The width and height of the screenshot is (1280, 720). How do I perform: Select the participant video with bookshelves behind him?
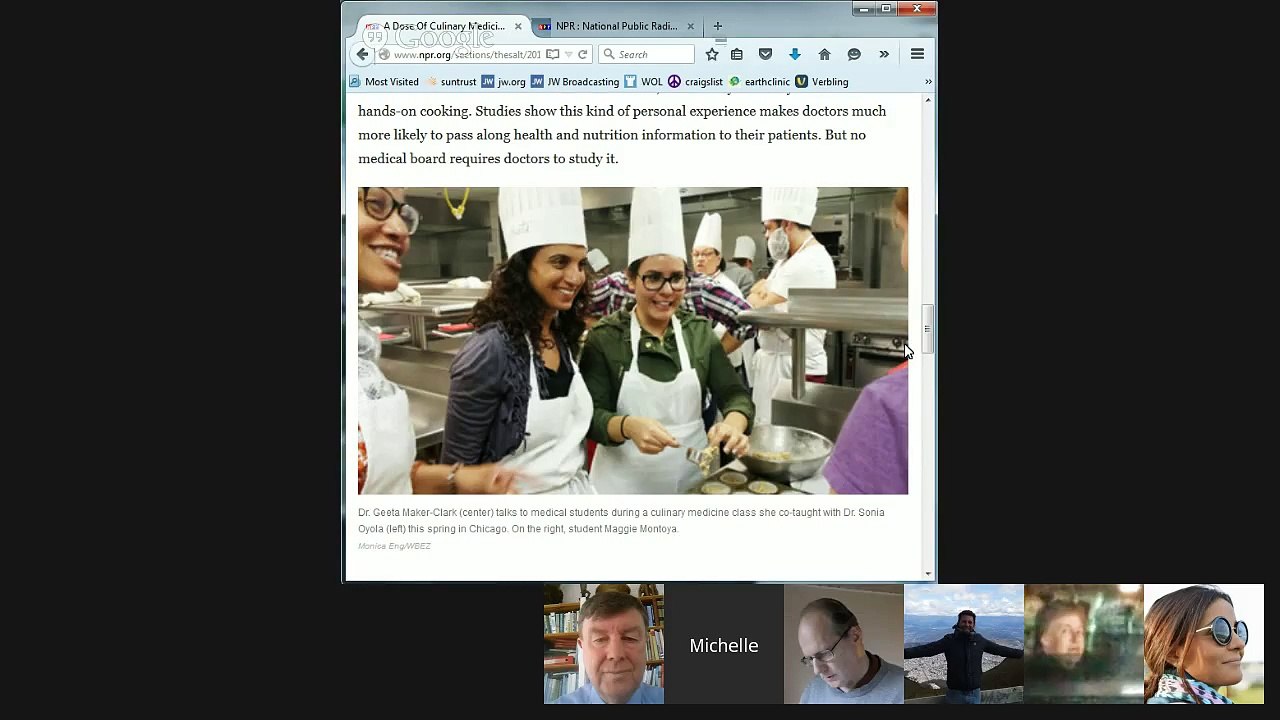point(604,644)
